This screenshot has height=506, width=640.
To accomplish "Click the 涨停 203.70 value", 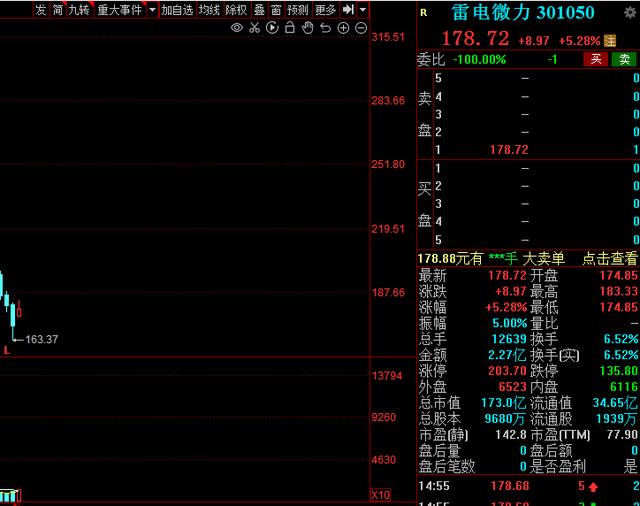I will (507, 371).
